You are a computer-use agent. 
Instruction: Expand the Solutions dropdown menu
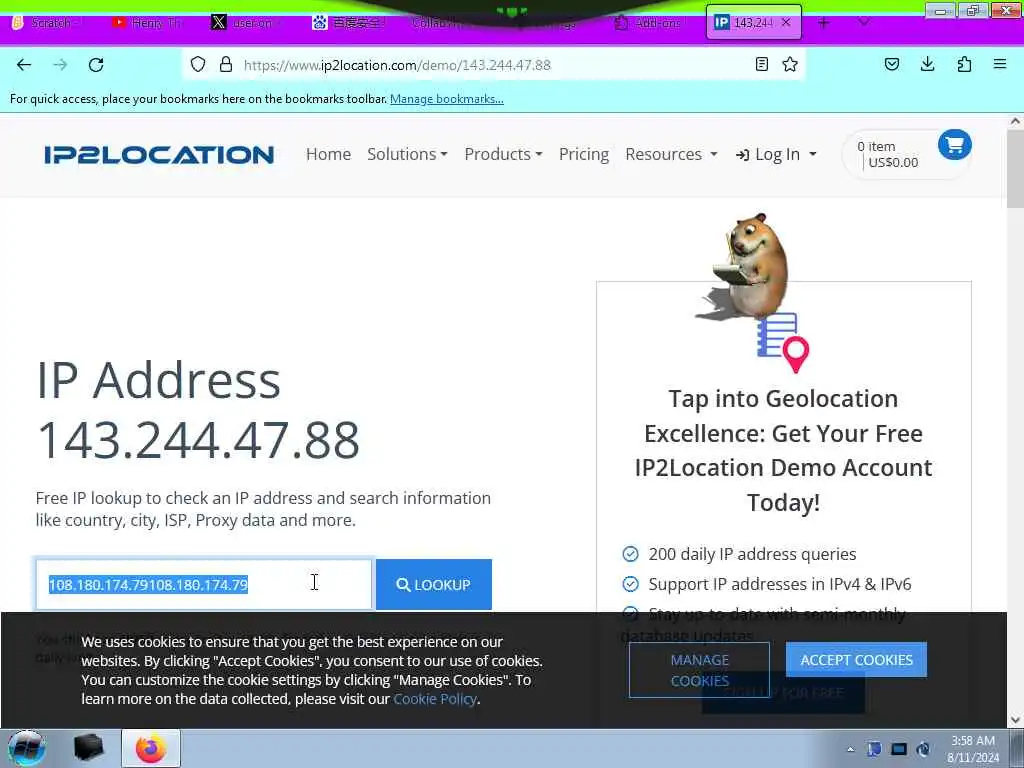pos(407,154)
